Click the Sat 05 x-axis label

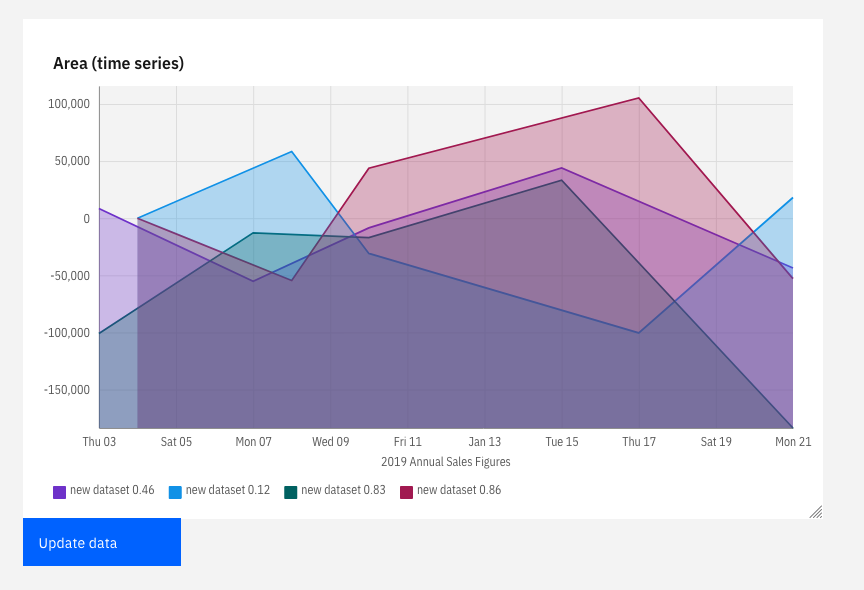click(176, 442)
